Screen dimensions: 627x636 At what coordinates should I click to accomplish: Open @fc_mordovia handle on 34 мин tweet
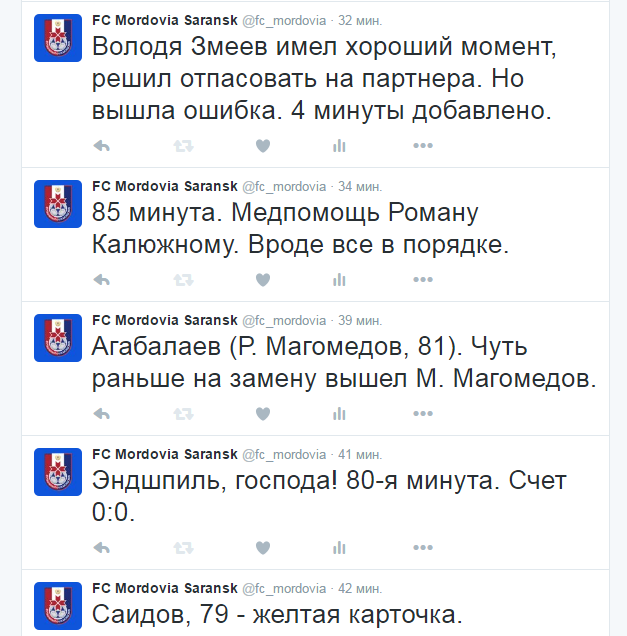click(284, 187)
